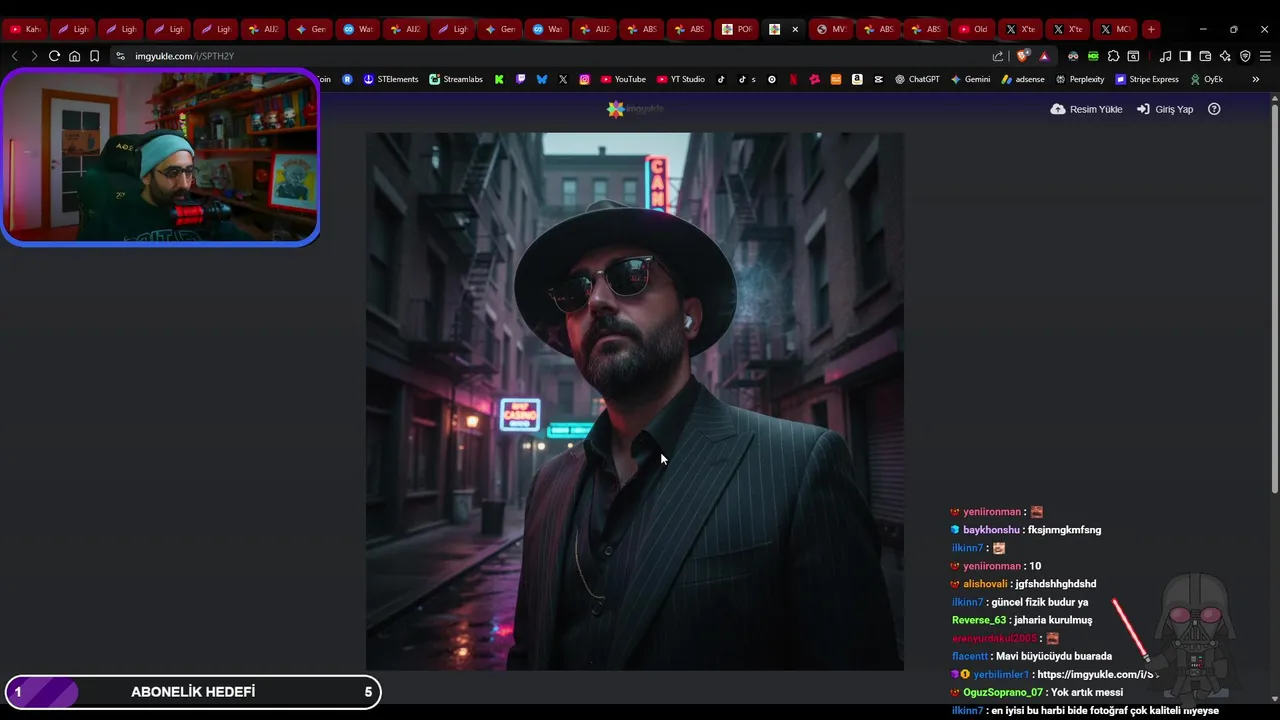Open the browser hamburger main menu

click(1265, 56)
